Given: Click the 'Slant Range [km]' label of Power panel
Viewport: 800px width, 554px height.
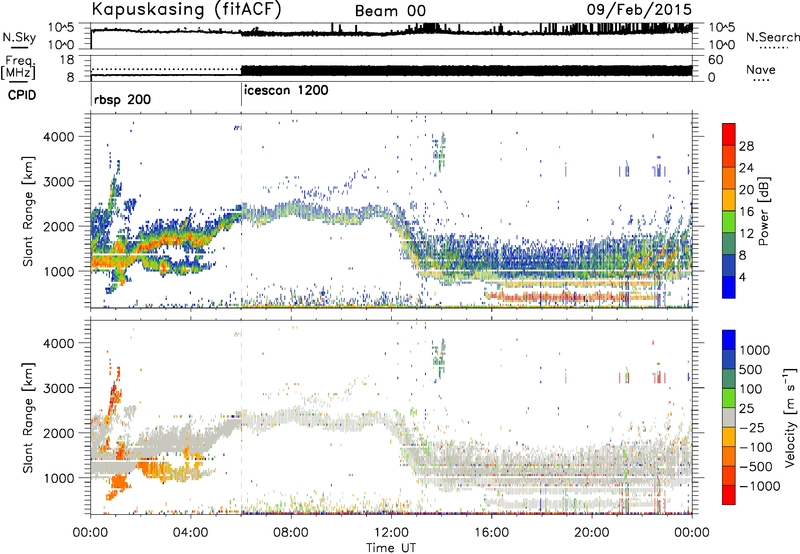Looking at the screenshot, I should pos(28,211).
